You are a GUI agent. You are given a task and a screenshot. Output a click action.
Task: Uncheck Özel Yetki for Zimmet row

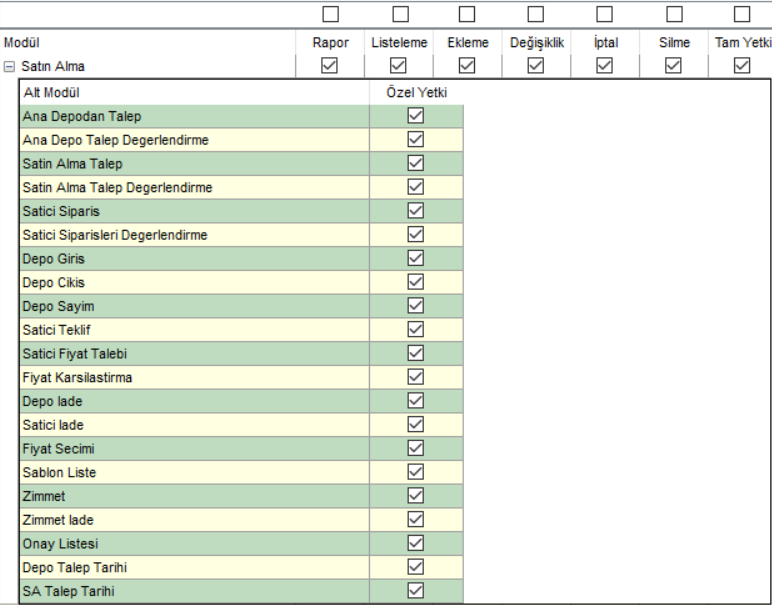(416, 496)
